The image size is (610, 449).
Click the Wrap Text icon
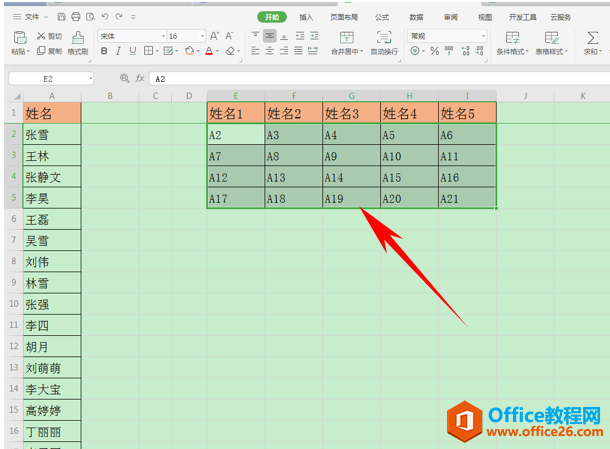click(384, 38)
